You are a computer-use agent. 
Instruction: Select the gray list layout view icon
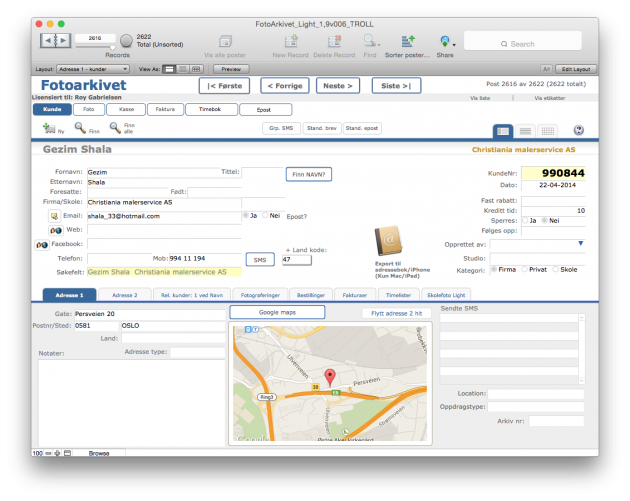click(525, 131)
